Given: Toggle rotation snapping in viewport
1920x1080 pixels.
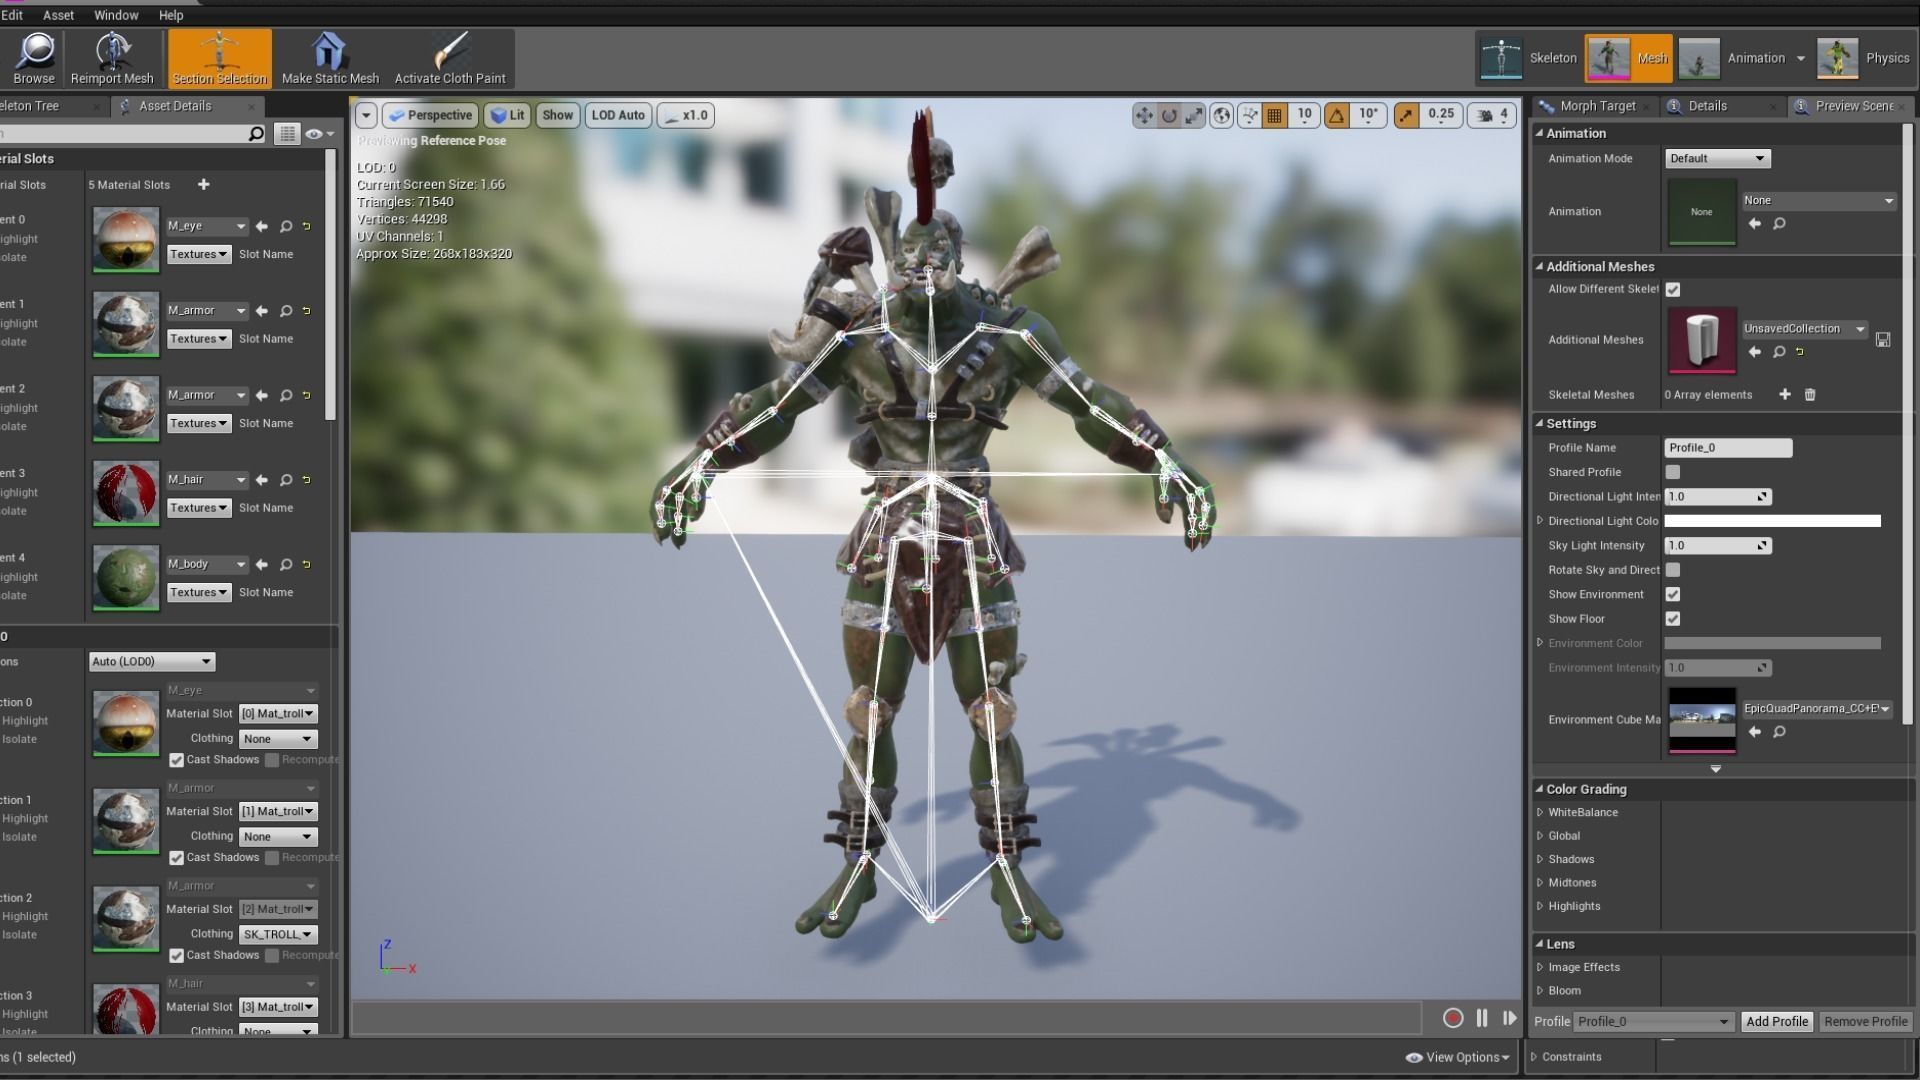Looking at the screenshot, I should pos(1337,115).
